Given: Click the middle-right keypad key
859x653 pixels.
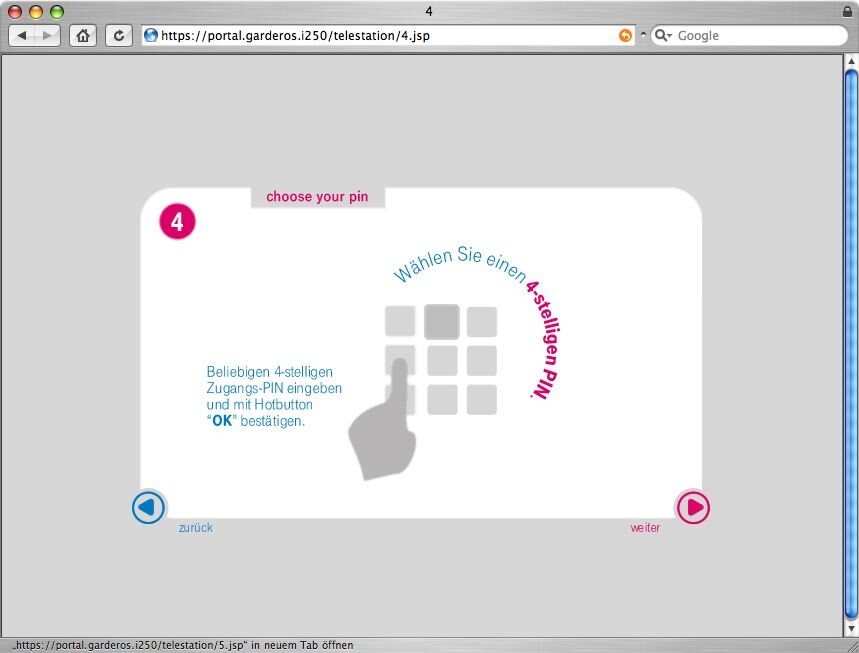Looking at the screenshot, I should click(482, 360).
